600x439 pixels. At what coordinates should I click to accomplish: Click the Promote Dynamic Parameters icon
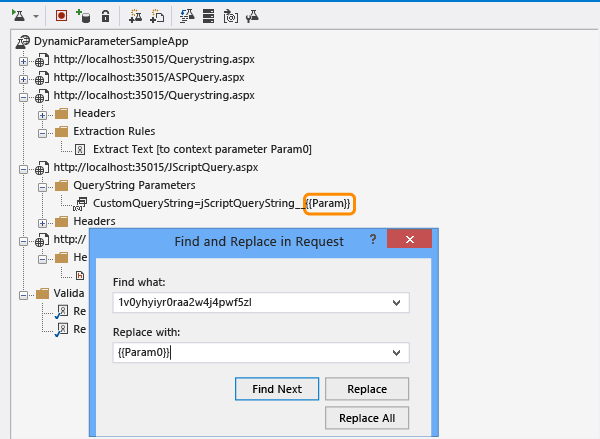tap(230, 16)
